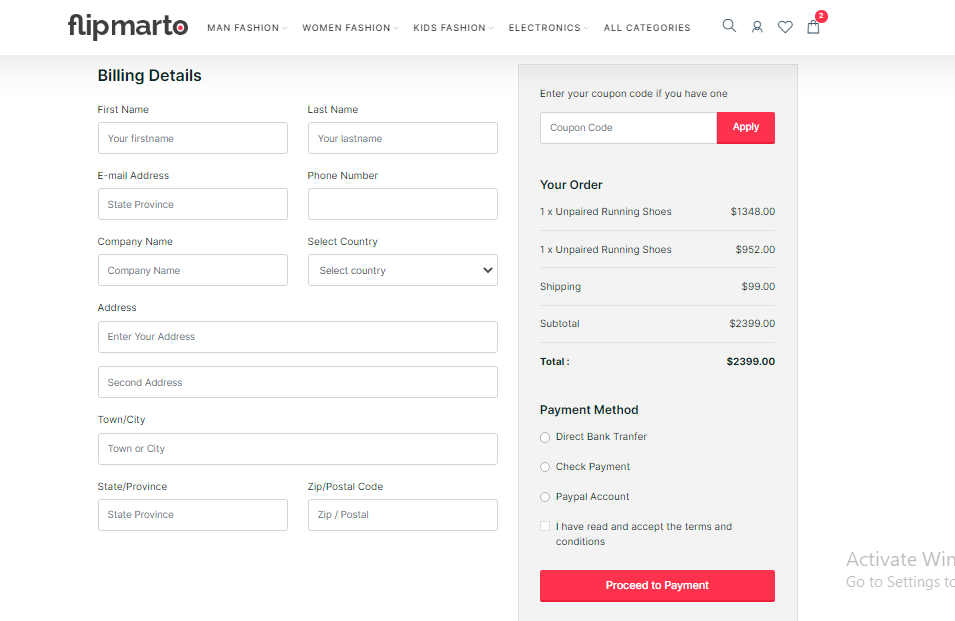Open the ALL CATEGORIES menu
The height and width of the screenshot is (621, 955).
[646, 28]
